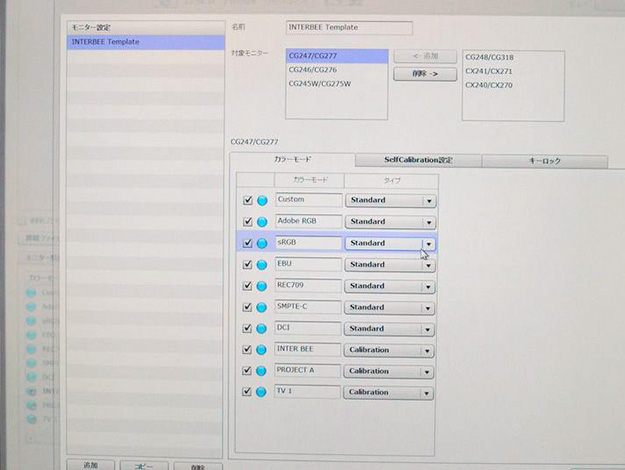
Task: Select CG245W/CG275W in target monitor list
Action: point(337,84)
